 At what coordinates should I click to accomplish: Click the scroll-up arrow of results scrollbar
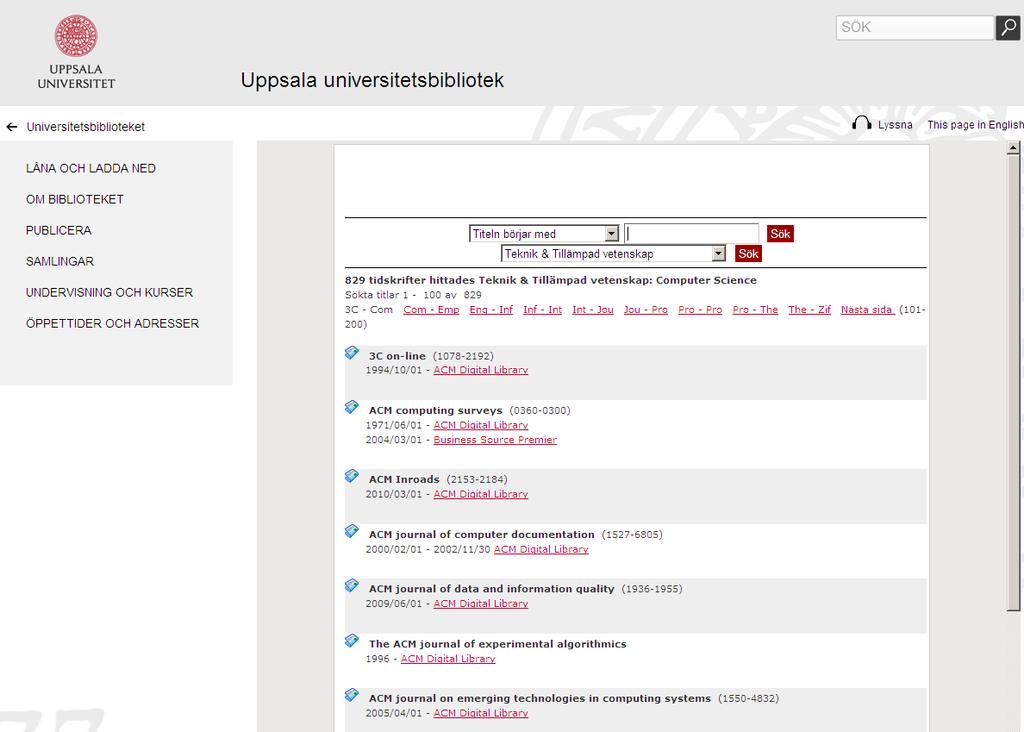(1013, 148)
